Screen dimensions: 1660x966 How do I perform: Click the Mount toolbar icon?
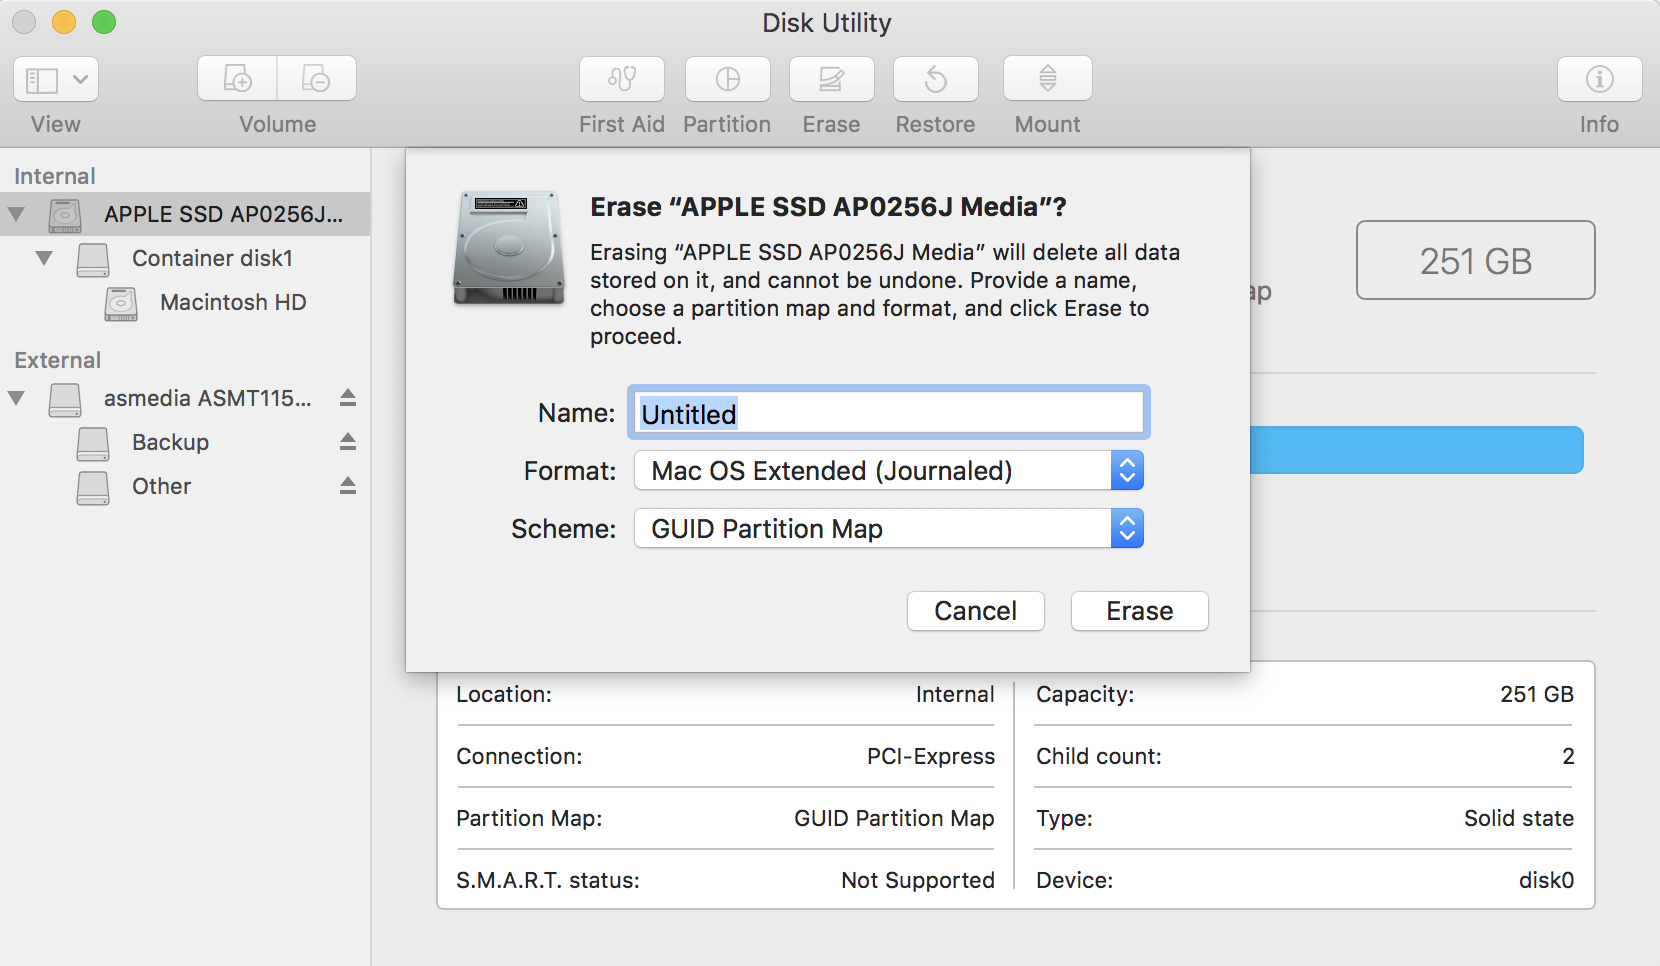pyautogui.click(x=1047, y=79)
